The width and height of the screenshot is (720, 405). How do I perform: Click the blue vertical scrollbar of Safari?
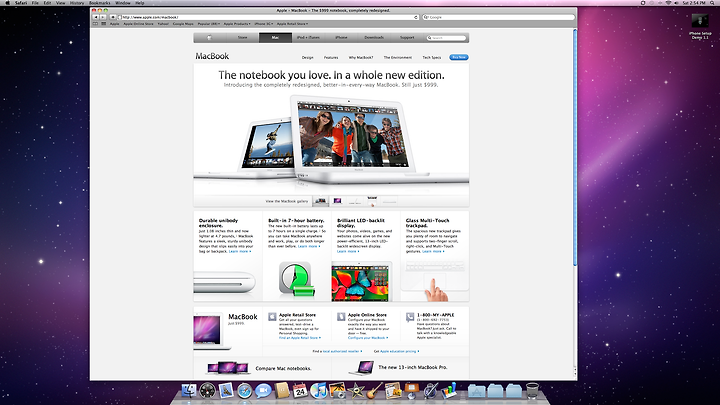click(x=575, y=147)
